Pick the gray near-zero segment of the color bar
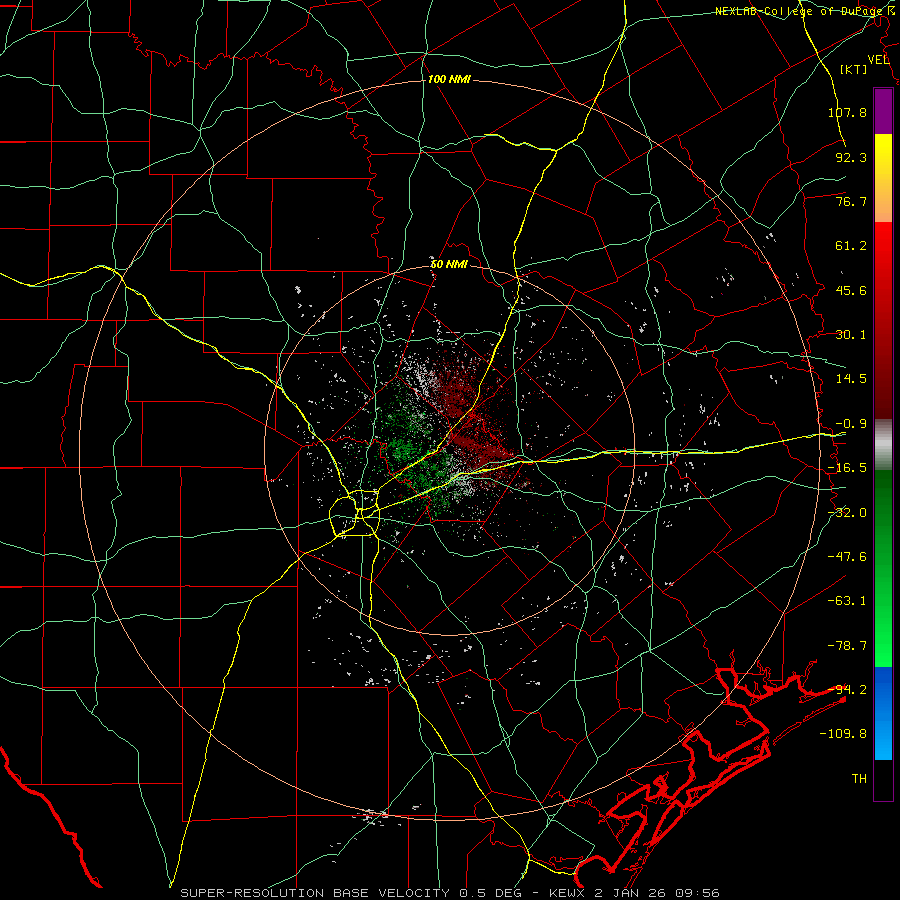The image size is (900, 900). (x=883, y=445)
